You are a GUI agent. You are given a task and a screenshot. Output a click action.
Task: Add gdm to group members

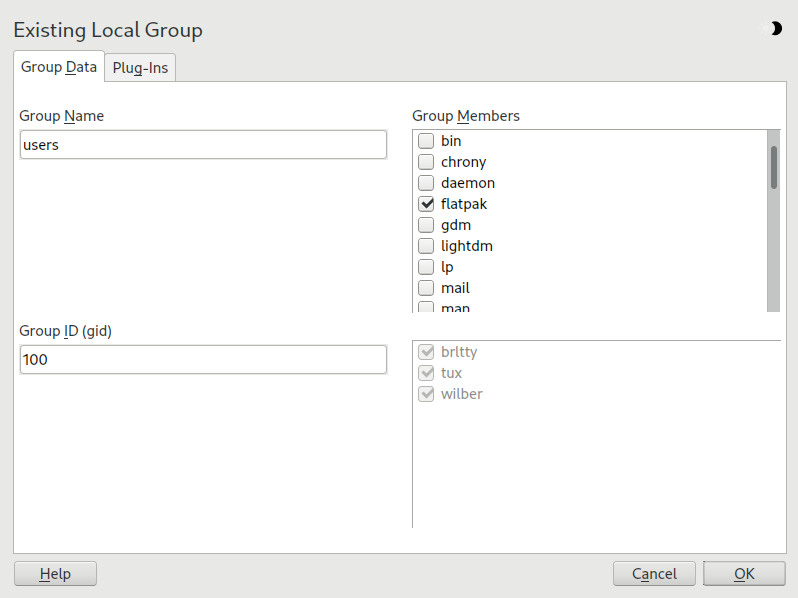426,225
